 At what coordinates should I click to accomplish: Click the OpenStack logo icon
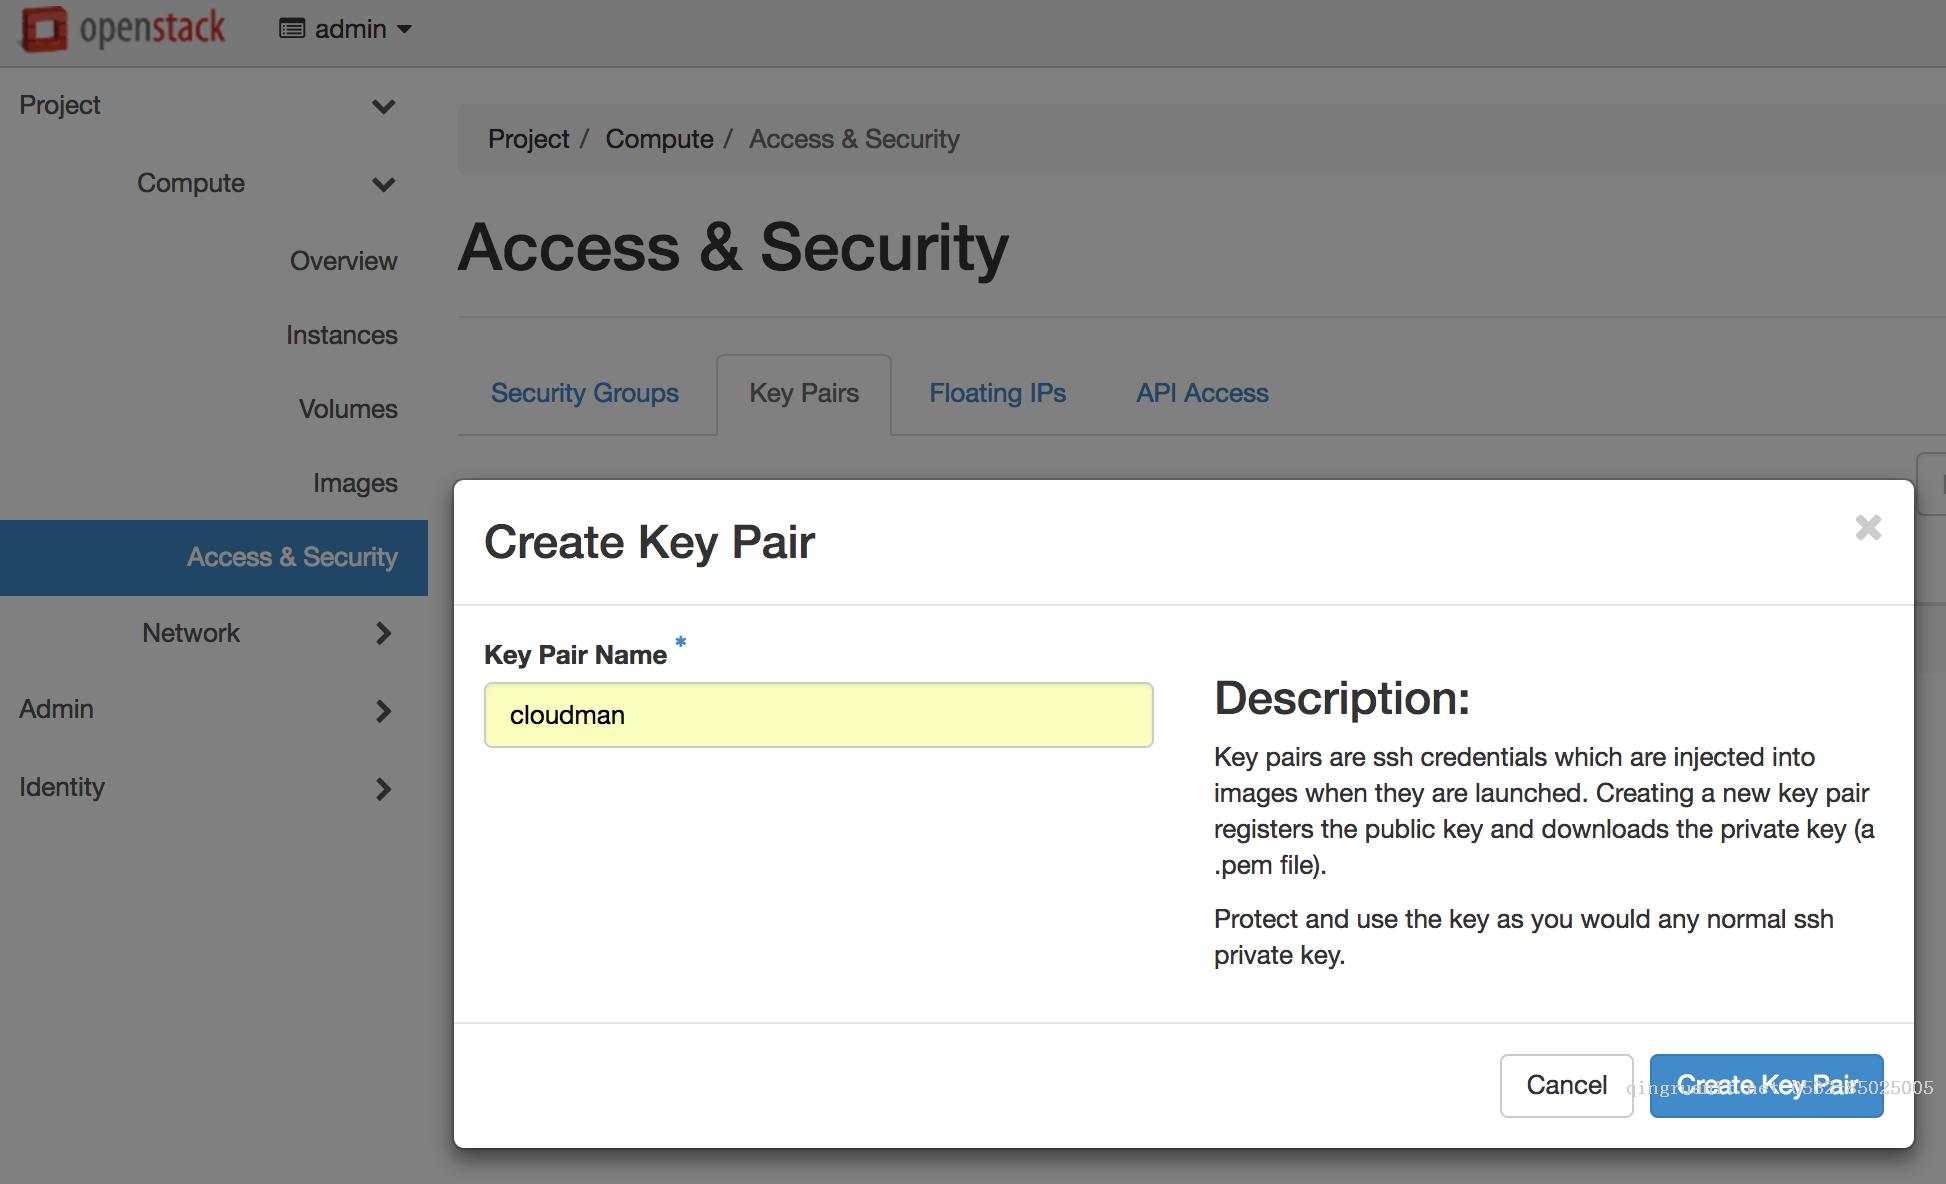(x=44, y=26)
